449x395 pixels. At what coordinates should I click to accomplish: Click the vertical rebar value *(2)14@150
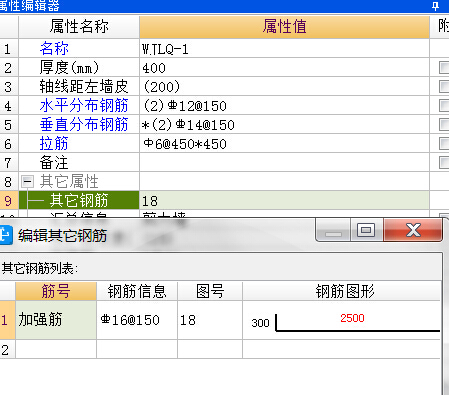[x=284, y=125]
